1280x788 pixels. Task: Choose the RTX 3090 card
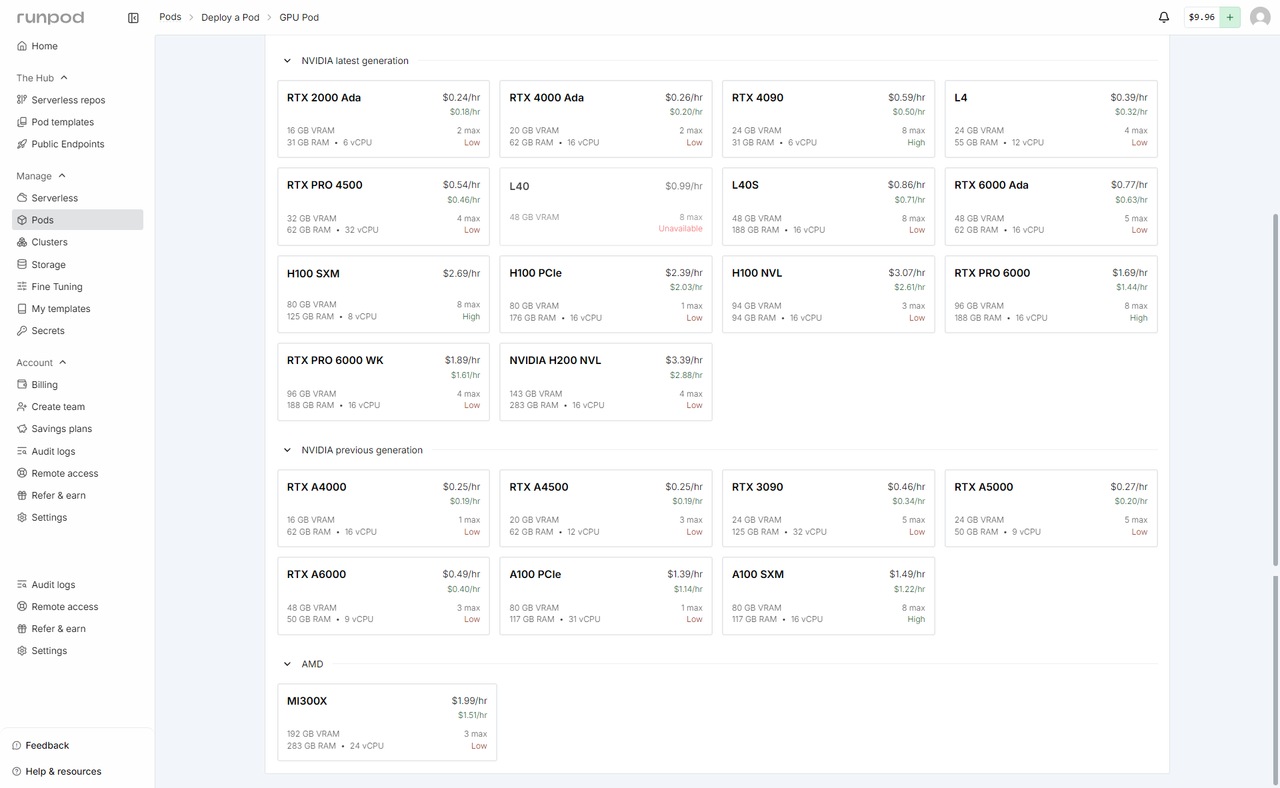tap(828, 508)
